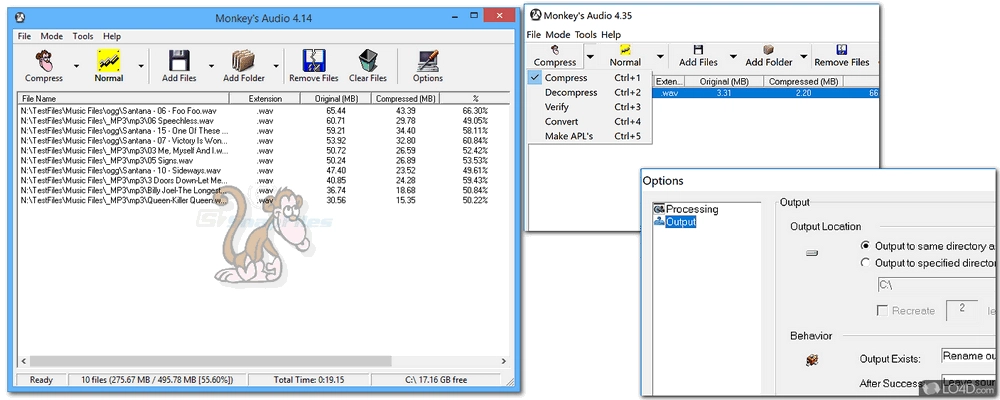The height and width of the screenshot is (400, 1000).
Task: Open Help menu in Monkey's Audio 4.14
Action: pos(112,36)
